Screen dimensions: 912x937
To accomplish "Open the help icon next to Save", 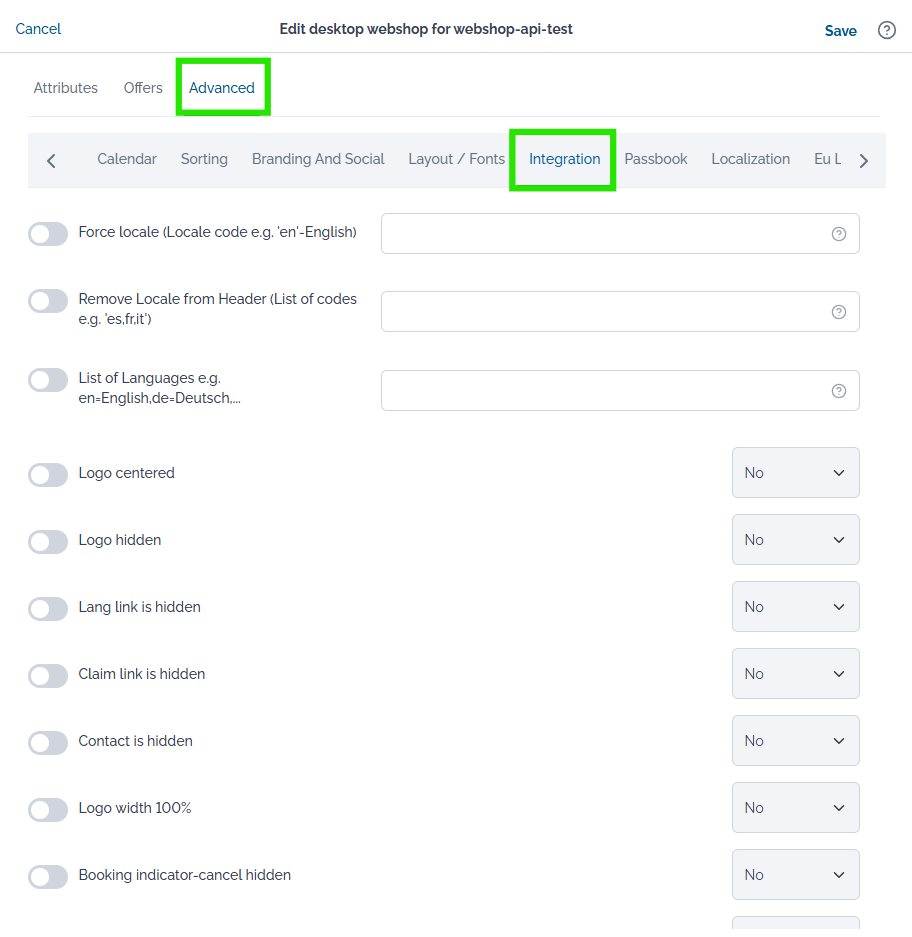I will [x=886, y=30].
